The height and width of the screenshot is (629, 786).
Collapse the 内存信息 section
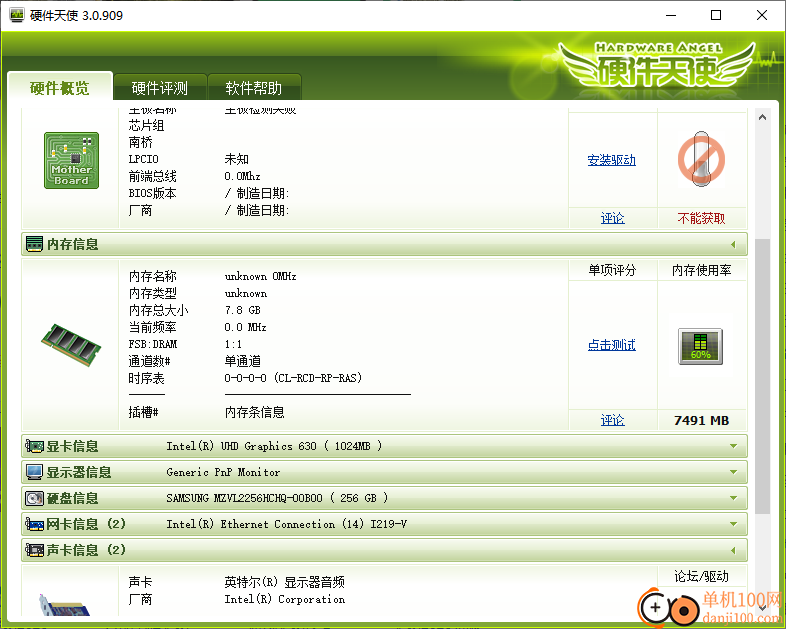733,245
